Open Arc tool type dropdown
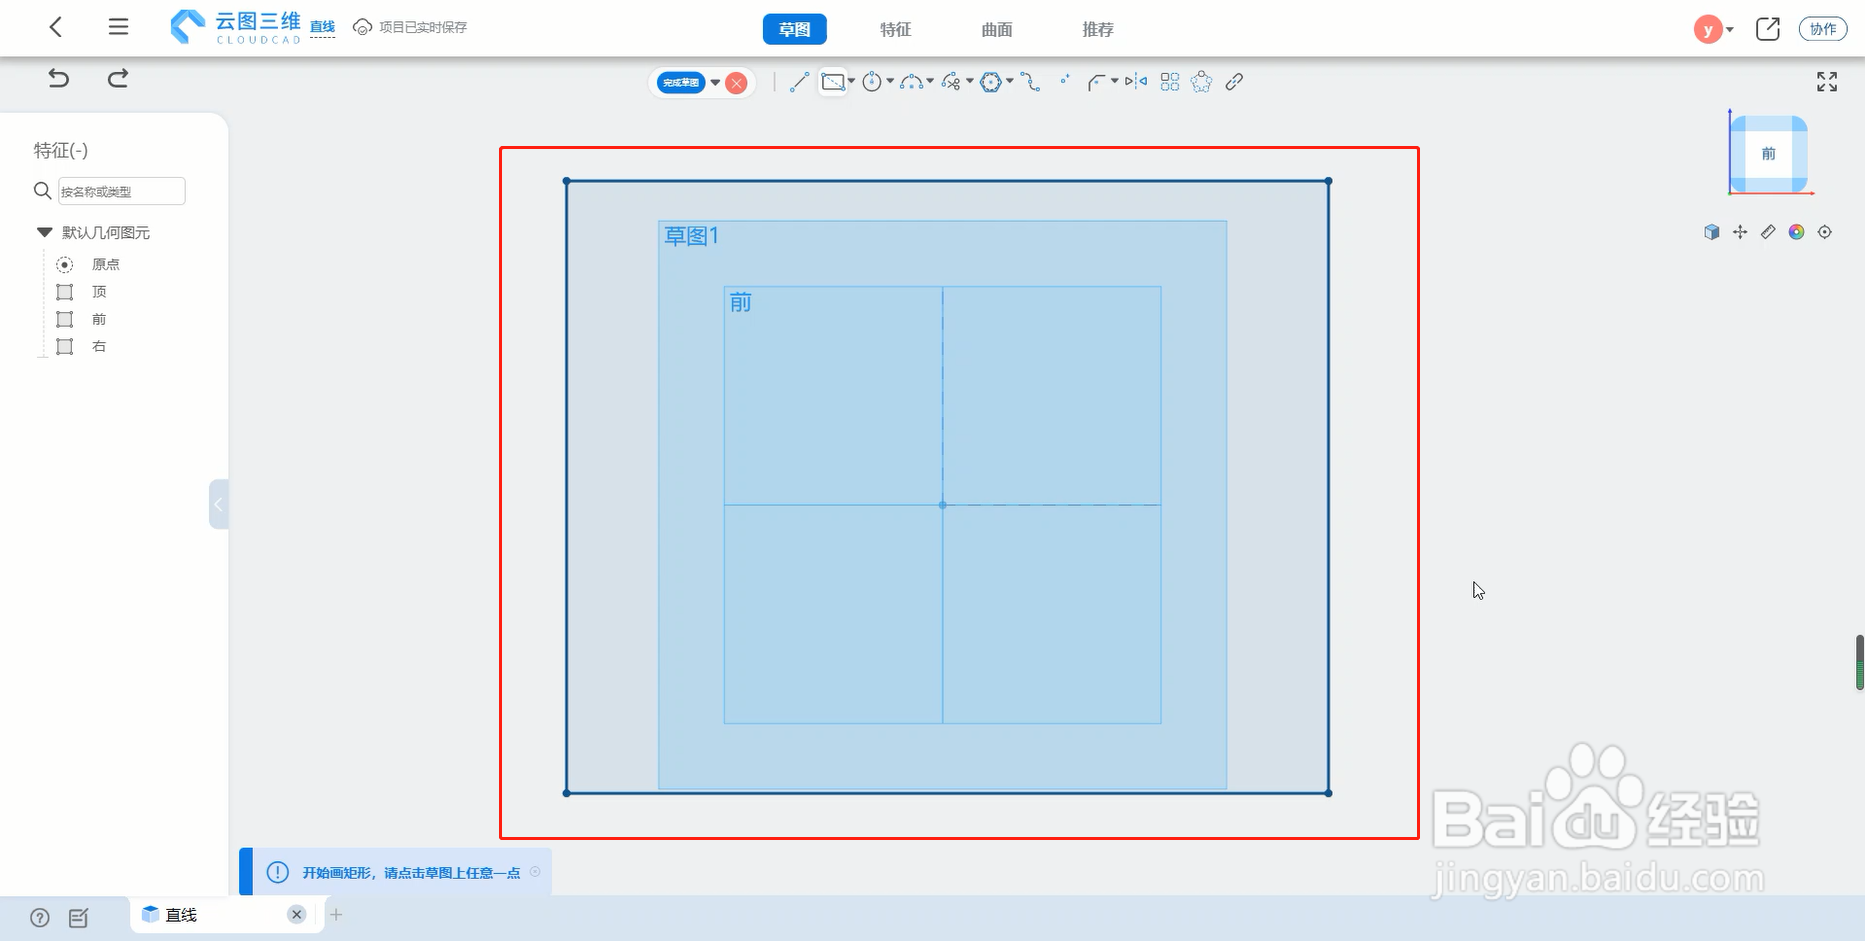 tap(930, 82)
